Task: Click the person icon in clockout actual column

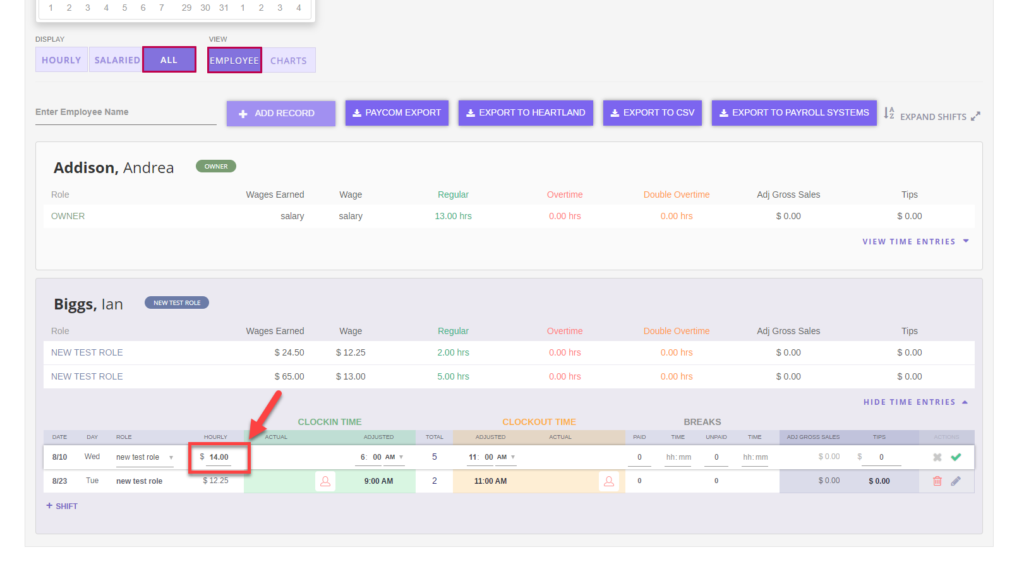Action: tap(608, 481)
